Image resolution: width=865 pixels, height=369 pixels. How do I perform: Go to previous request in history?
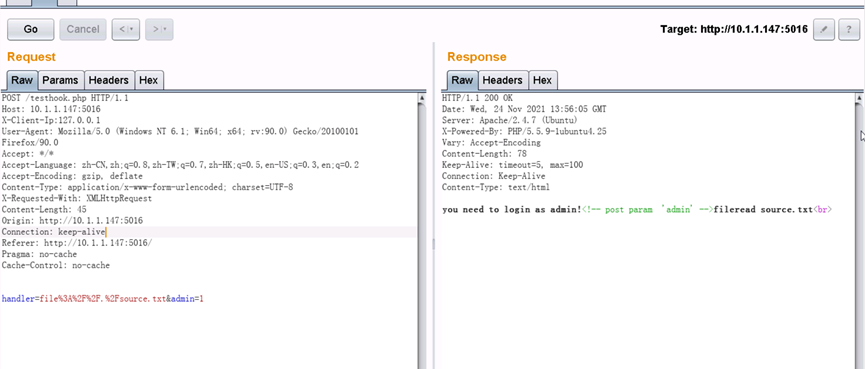click(x=126, y=29)
